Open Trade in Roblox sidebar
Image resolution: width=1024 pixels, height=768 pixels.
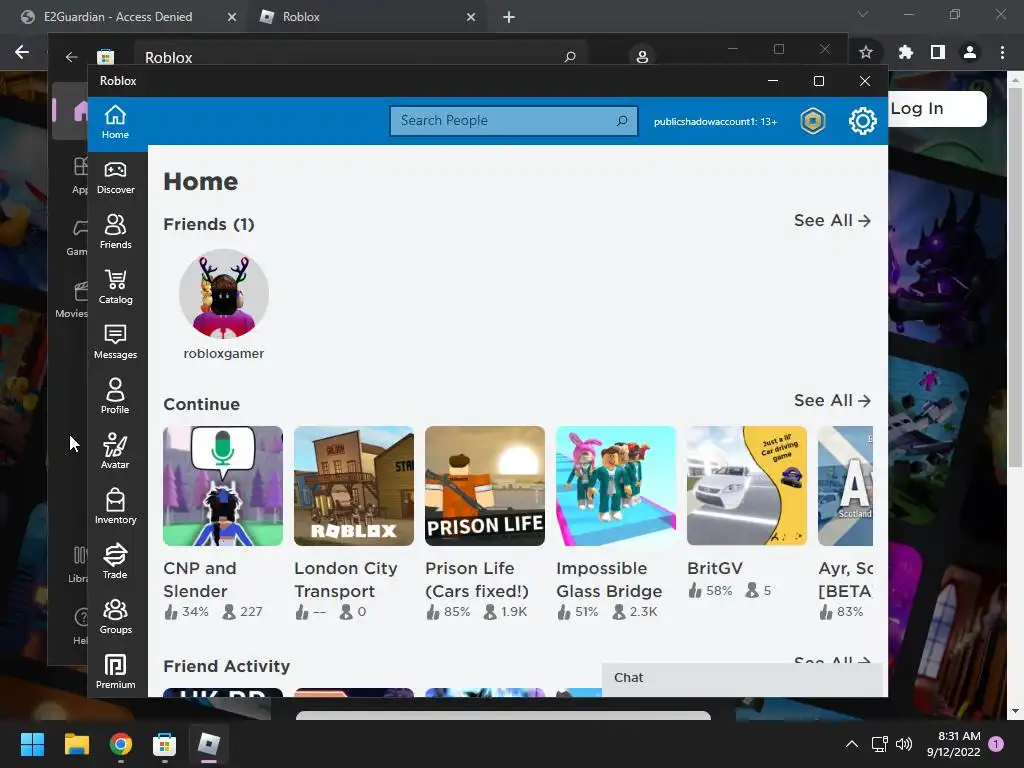[116, 562]
